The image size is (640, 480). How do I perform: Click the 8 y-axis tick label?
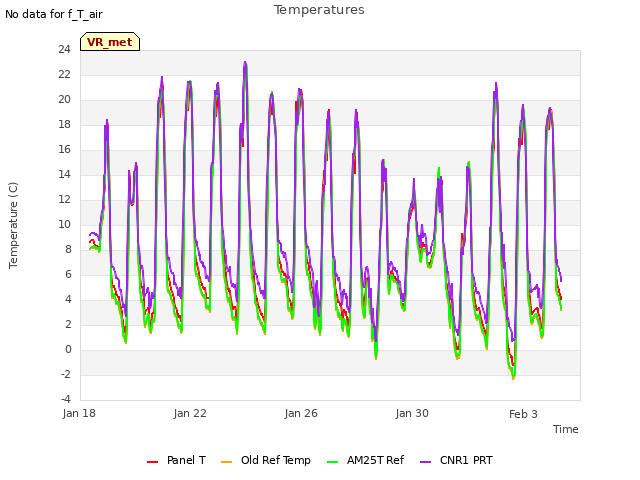(68, 249)
